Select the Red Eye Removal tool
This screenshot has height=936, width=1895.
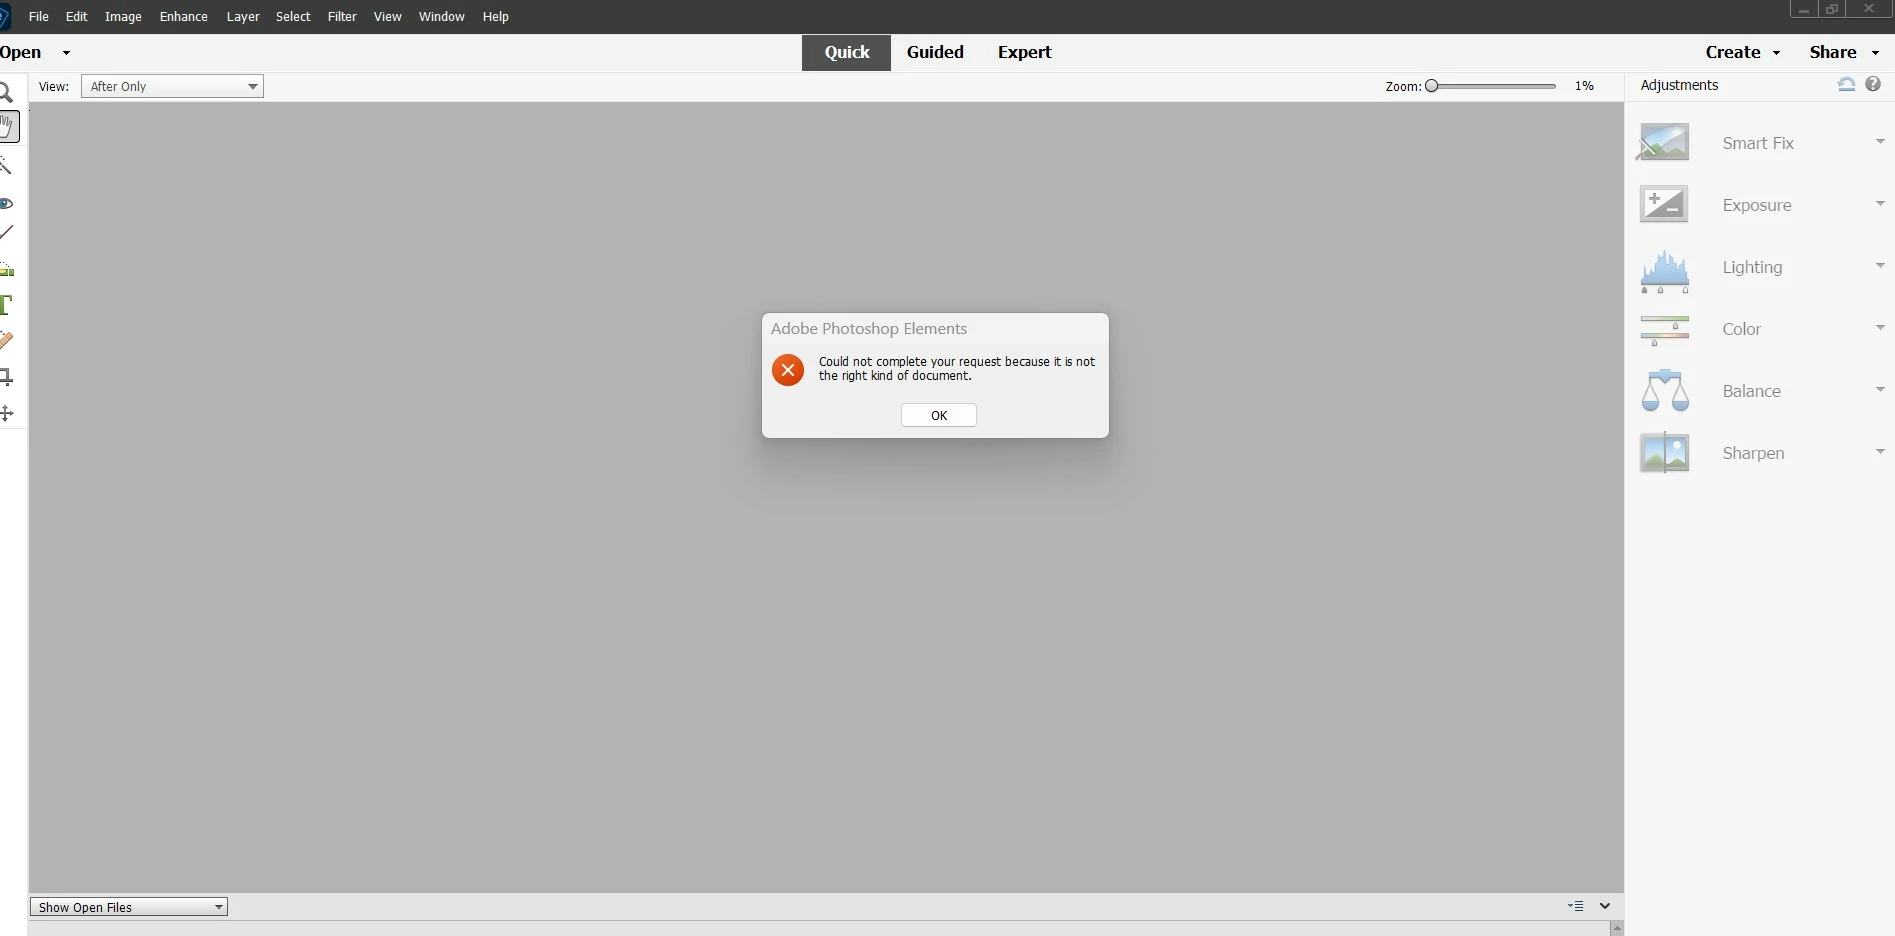[6, 203]
